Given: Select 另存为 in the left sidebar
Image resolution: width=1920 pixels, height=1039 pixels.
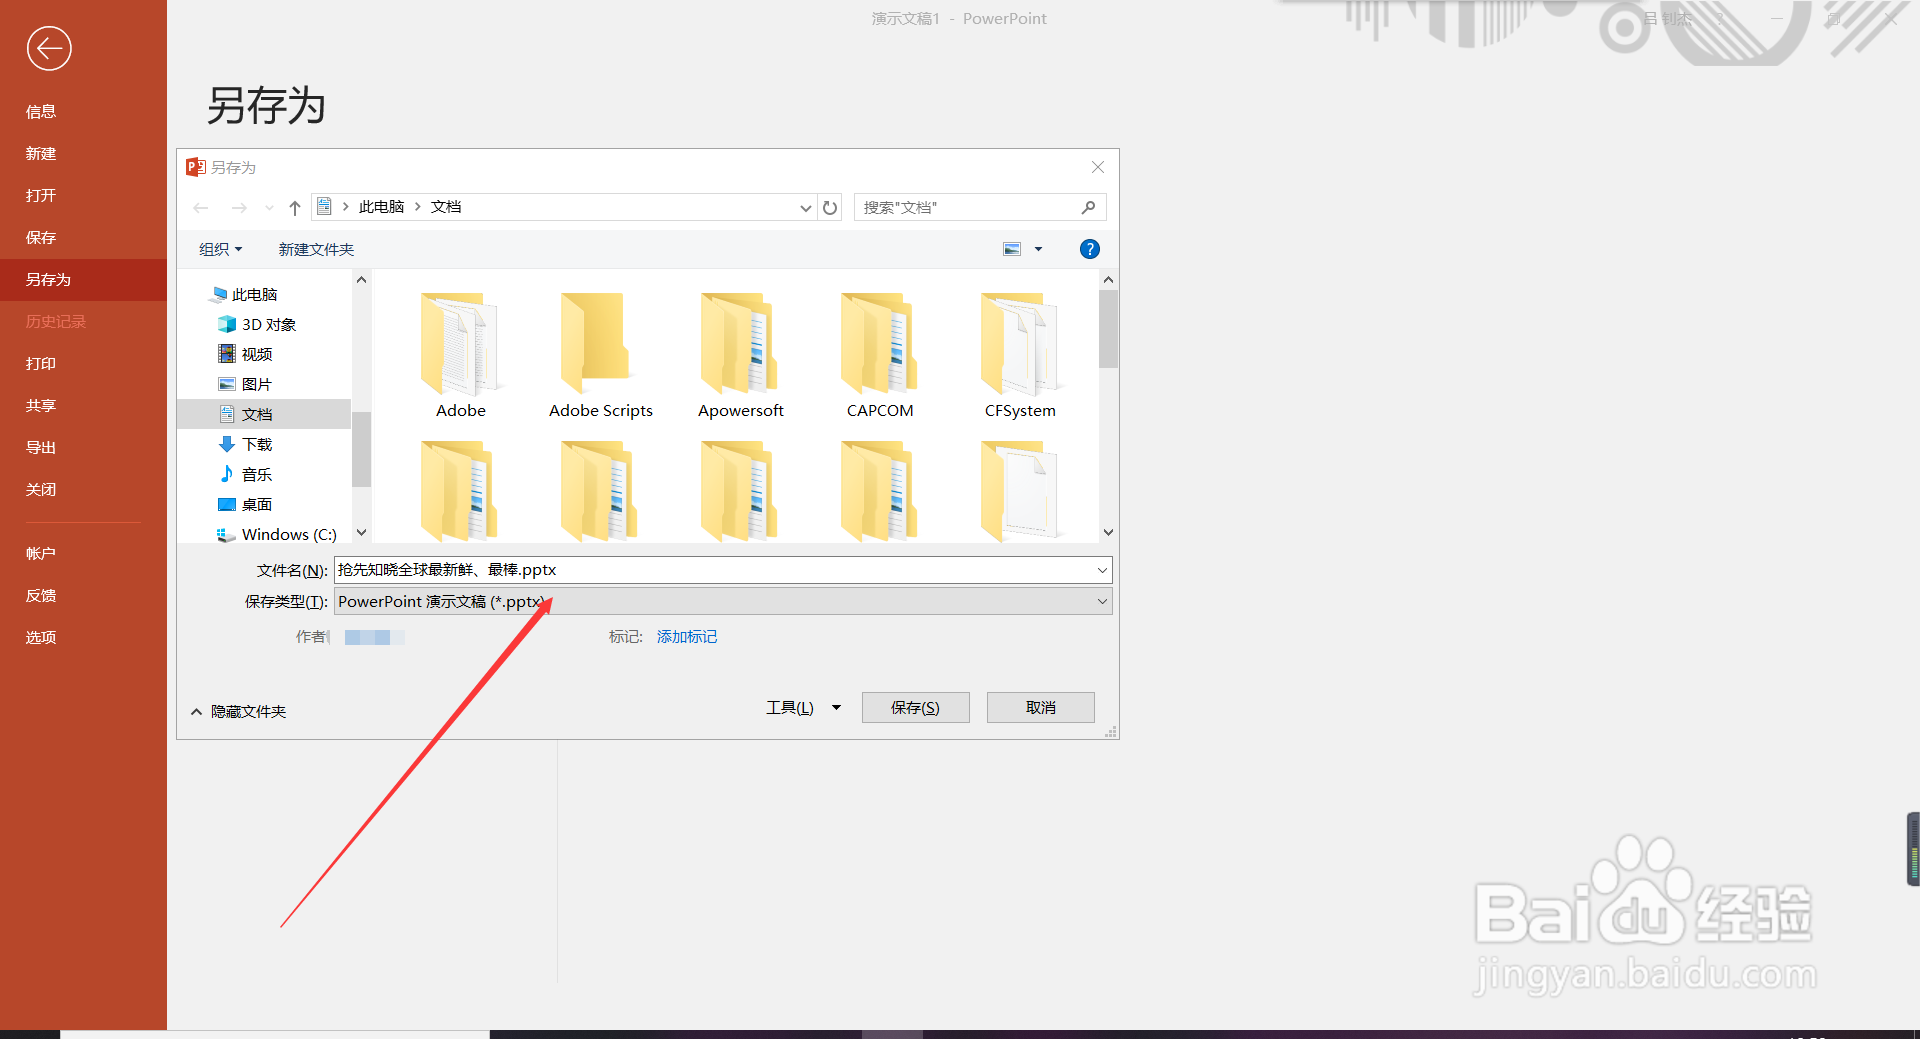Looking at the screenshot, I should (x=48, y=279).
